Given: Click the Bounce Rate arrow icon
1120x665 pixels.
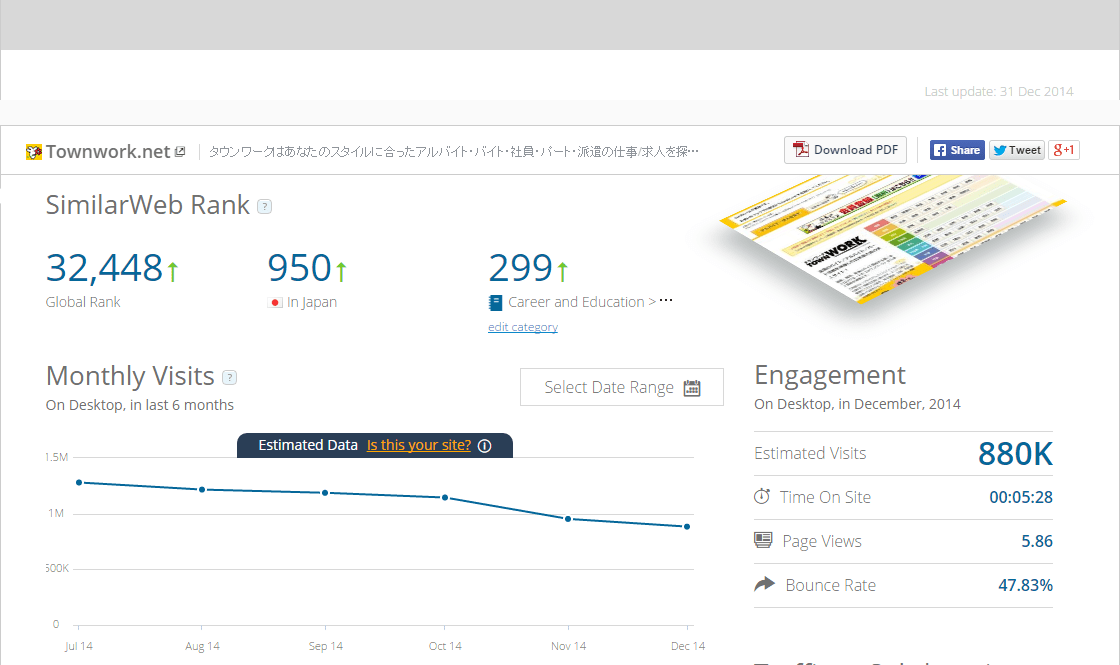Looking at the screenshot, I should coord(764,584).
